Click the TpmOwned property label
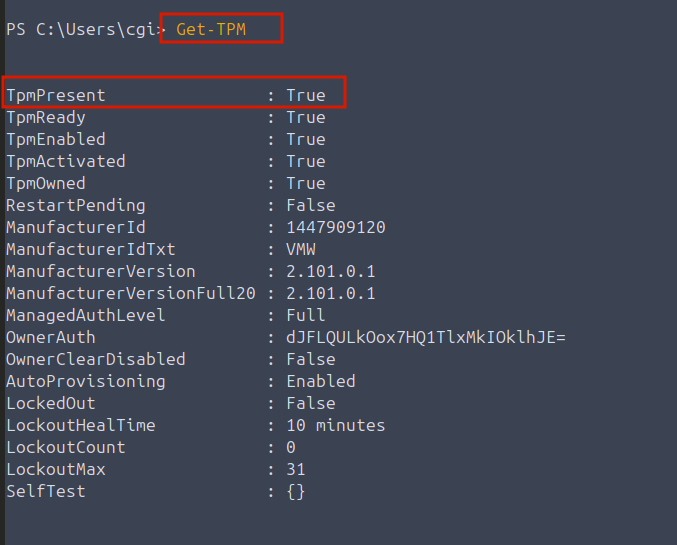 pos(46,183)
